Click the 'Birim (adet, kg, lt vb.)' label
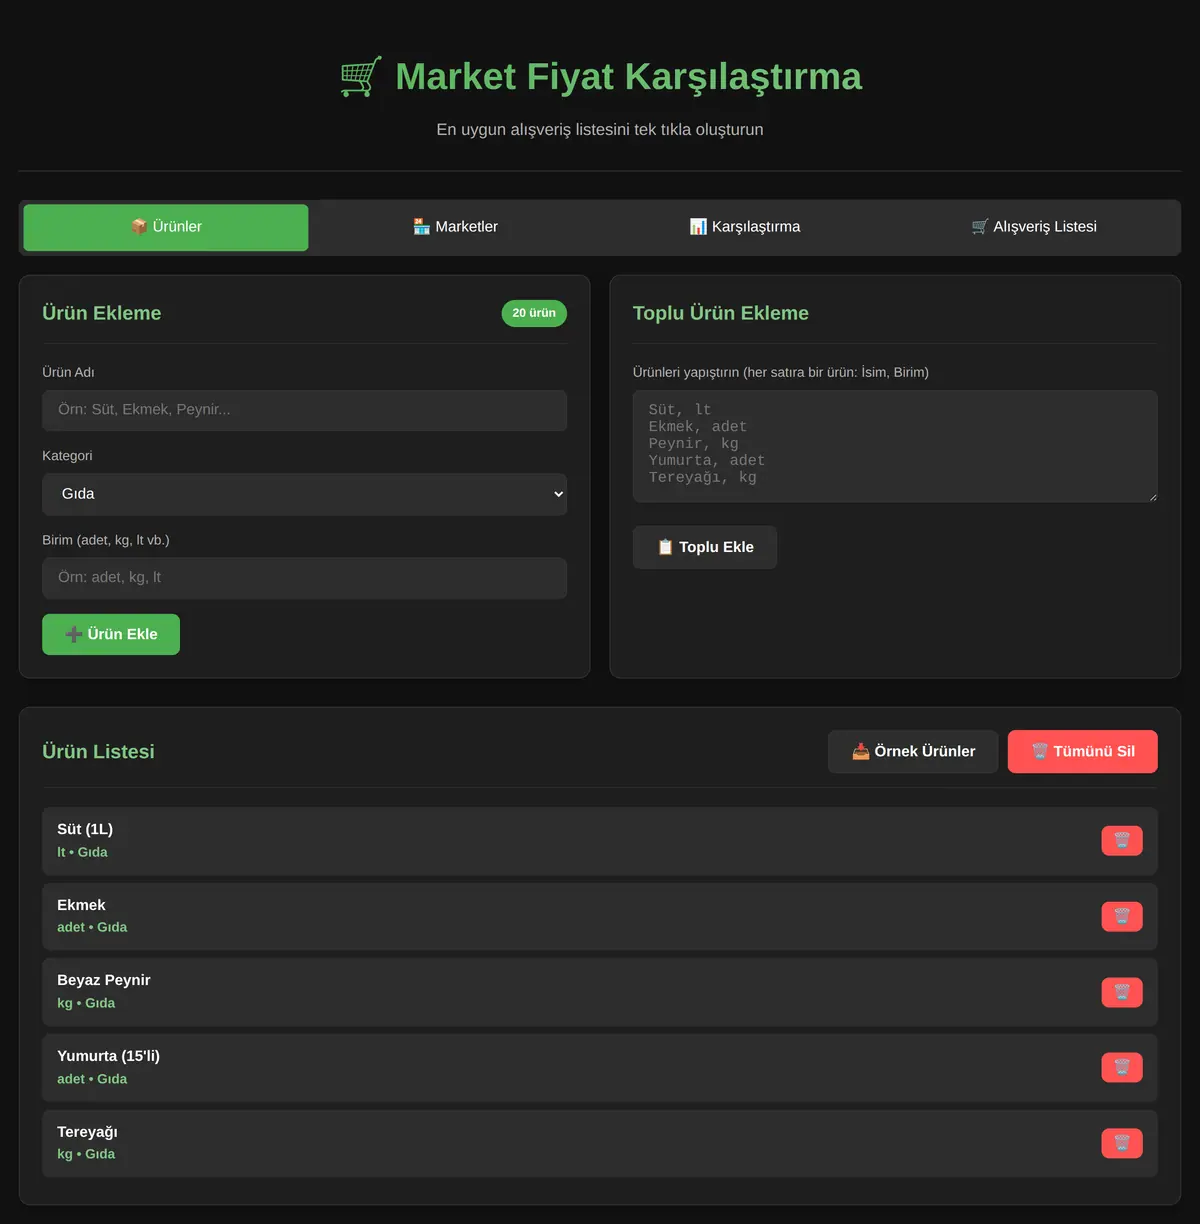This screenshot has height=1224, width=1200. tap(106, 540)
